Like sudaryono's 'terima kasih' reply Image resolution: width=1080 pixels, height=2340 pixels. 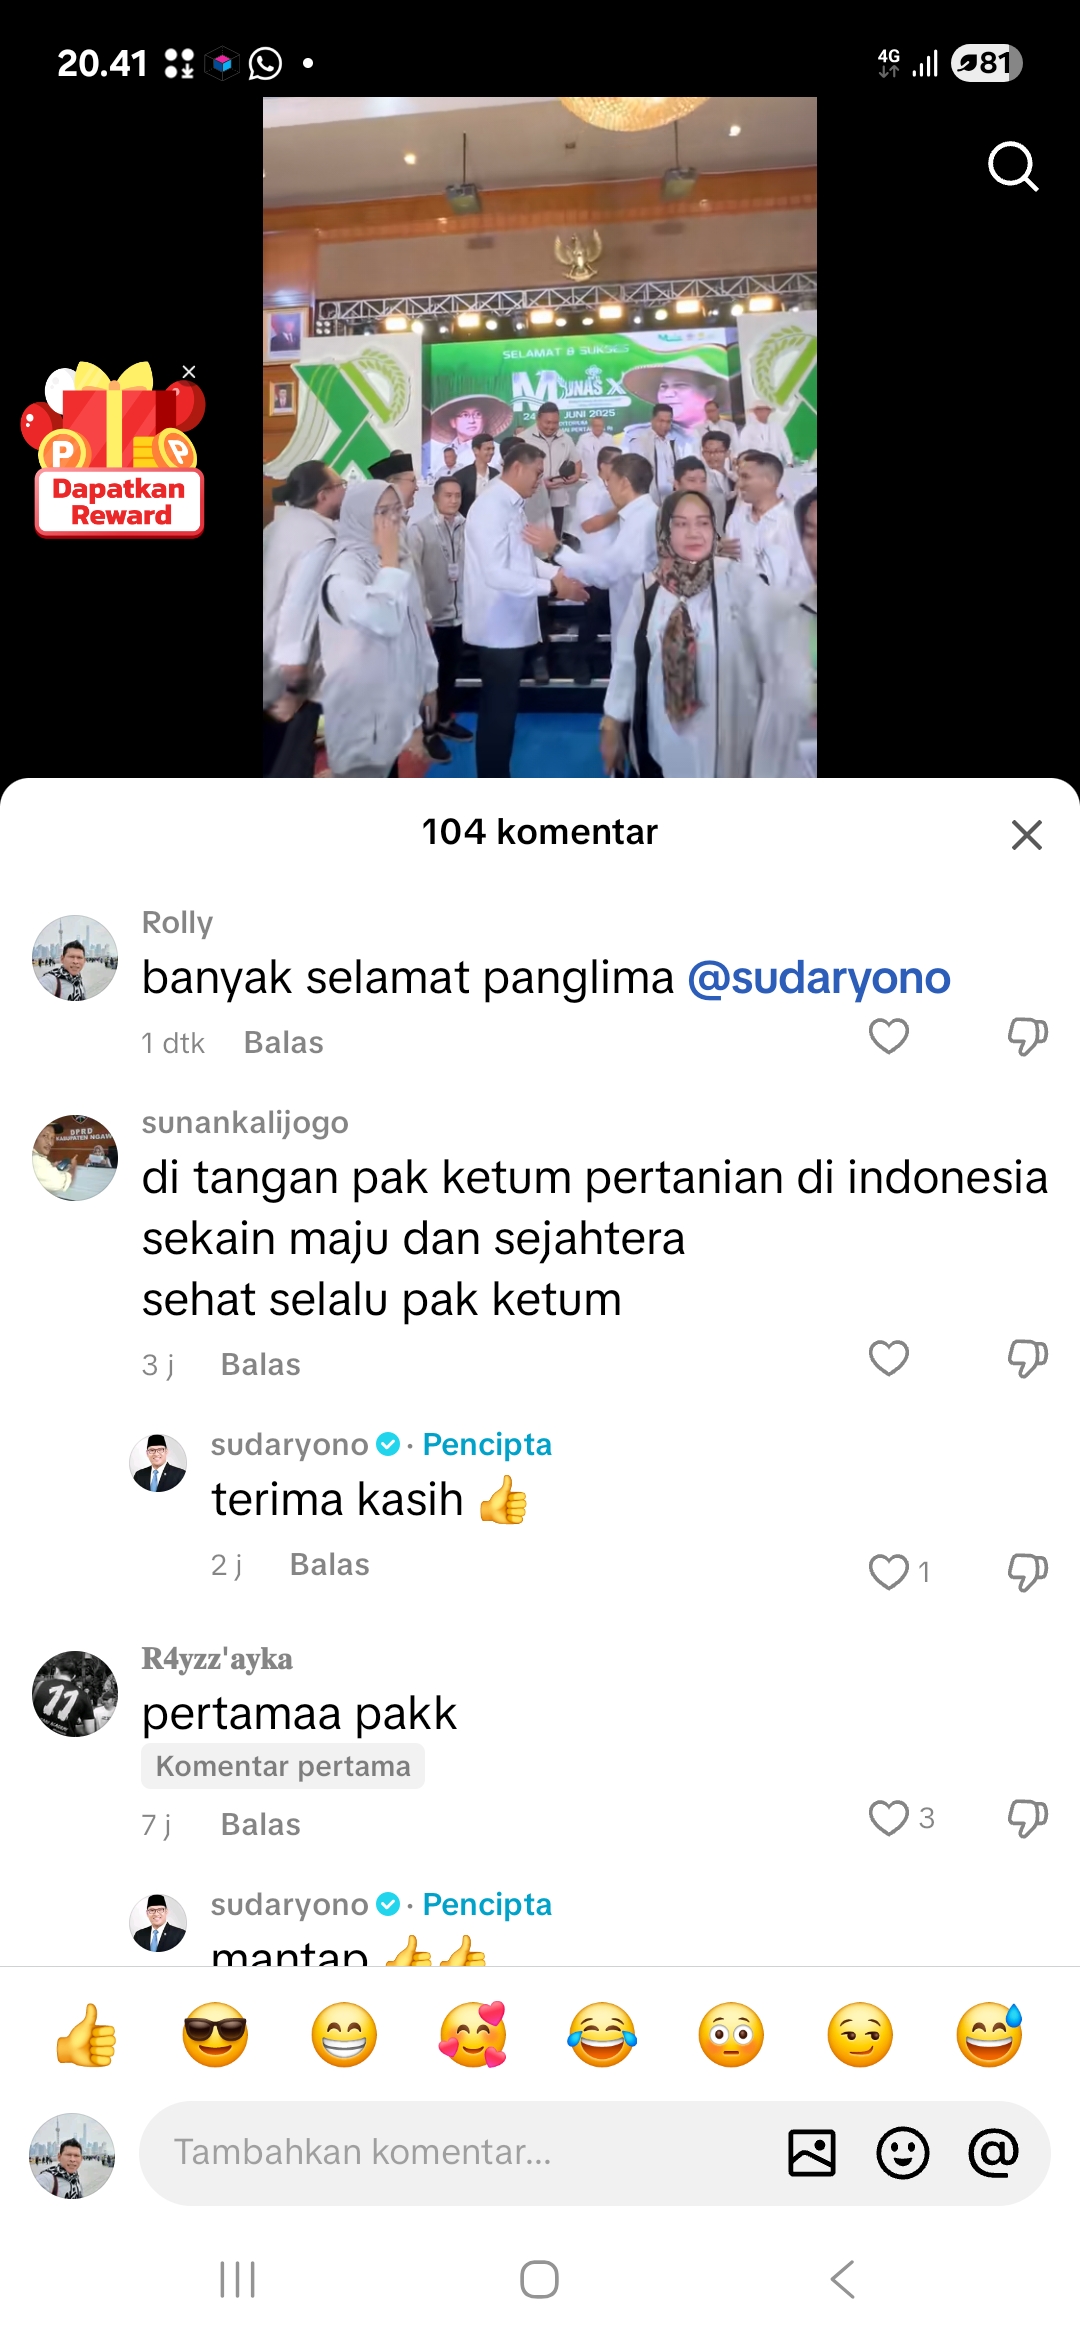click(888, 1572)
